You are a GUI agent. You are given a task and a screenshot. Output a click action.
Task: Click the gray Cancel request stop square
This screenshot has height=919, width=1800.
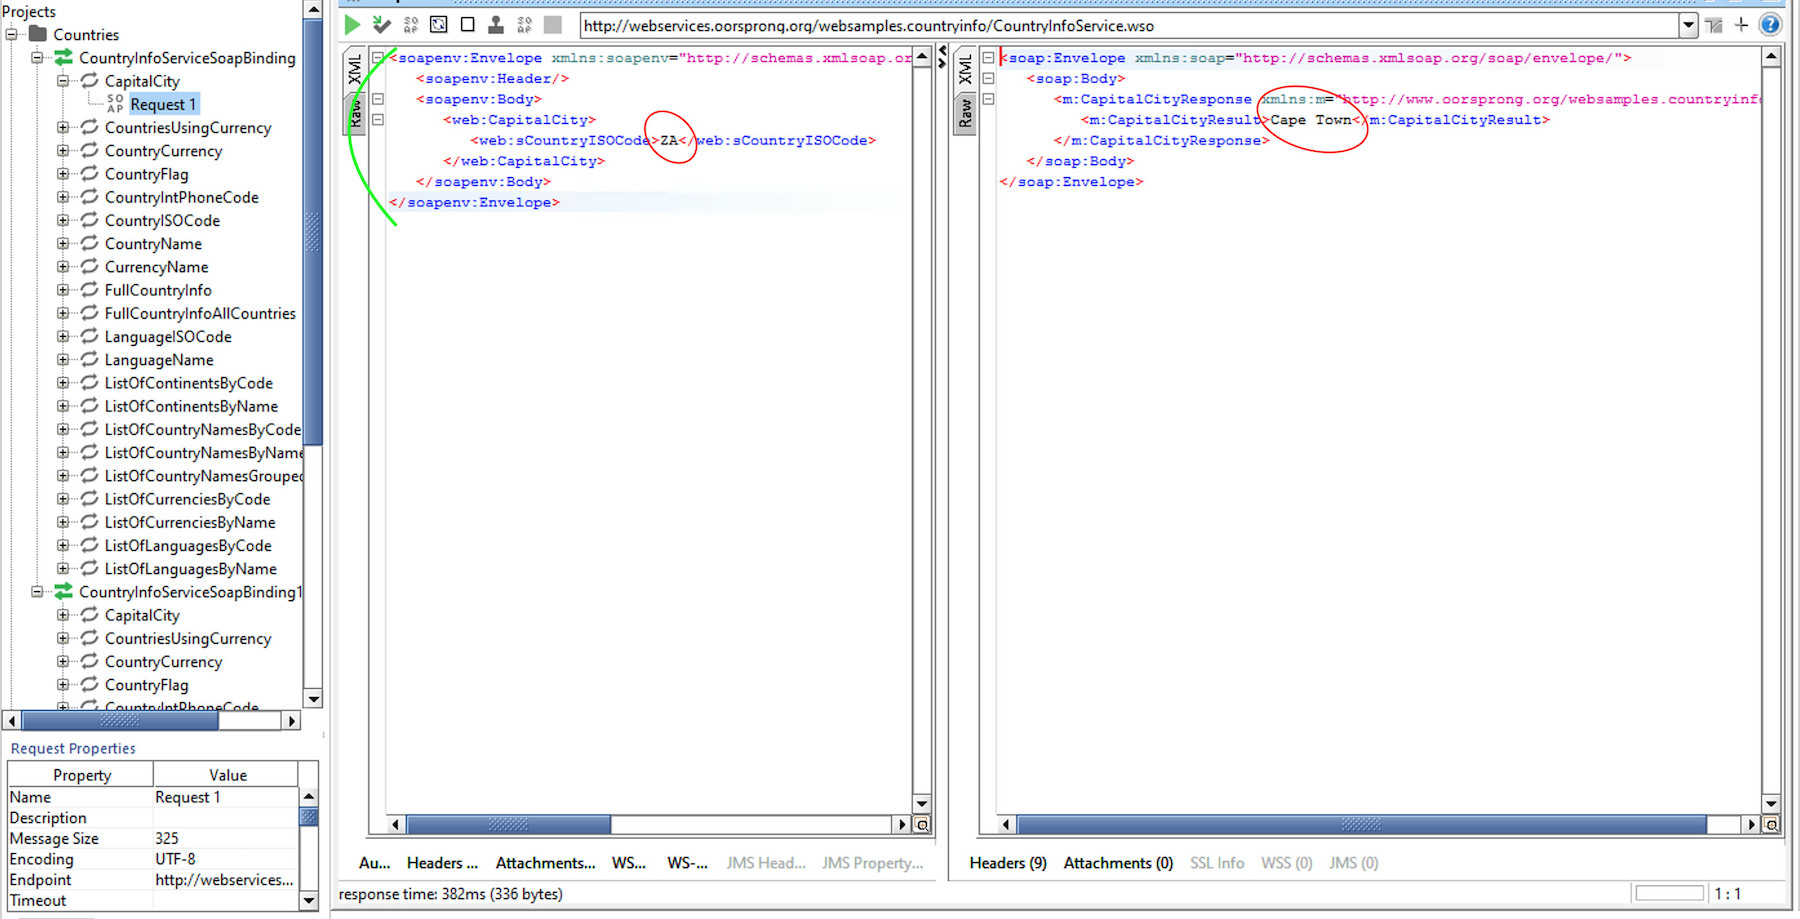coord(553,25)
